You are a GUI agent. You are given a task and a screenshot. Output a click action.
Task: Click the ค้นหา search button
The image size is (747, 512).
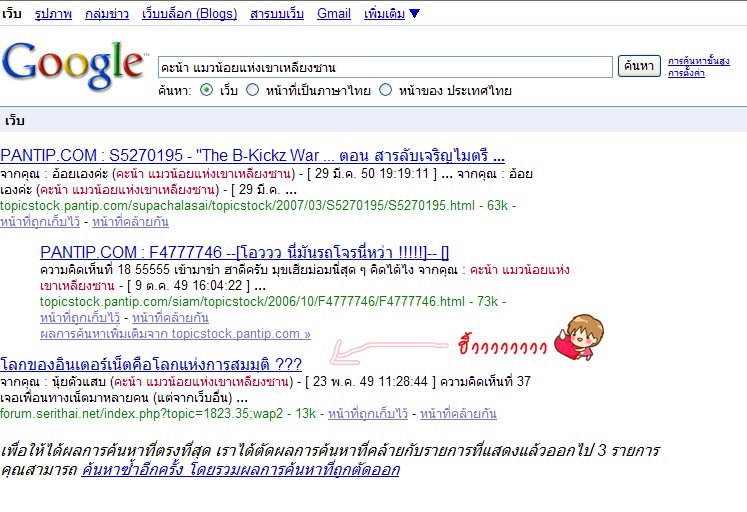click(x=639, y=66)
